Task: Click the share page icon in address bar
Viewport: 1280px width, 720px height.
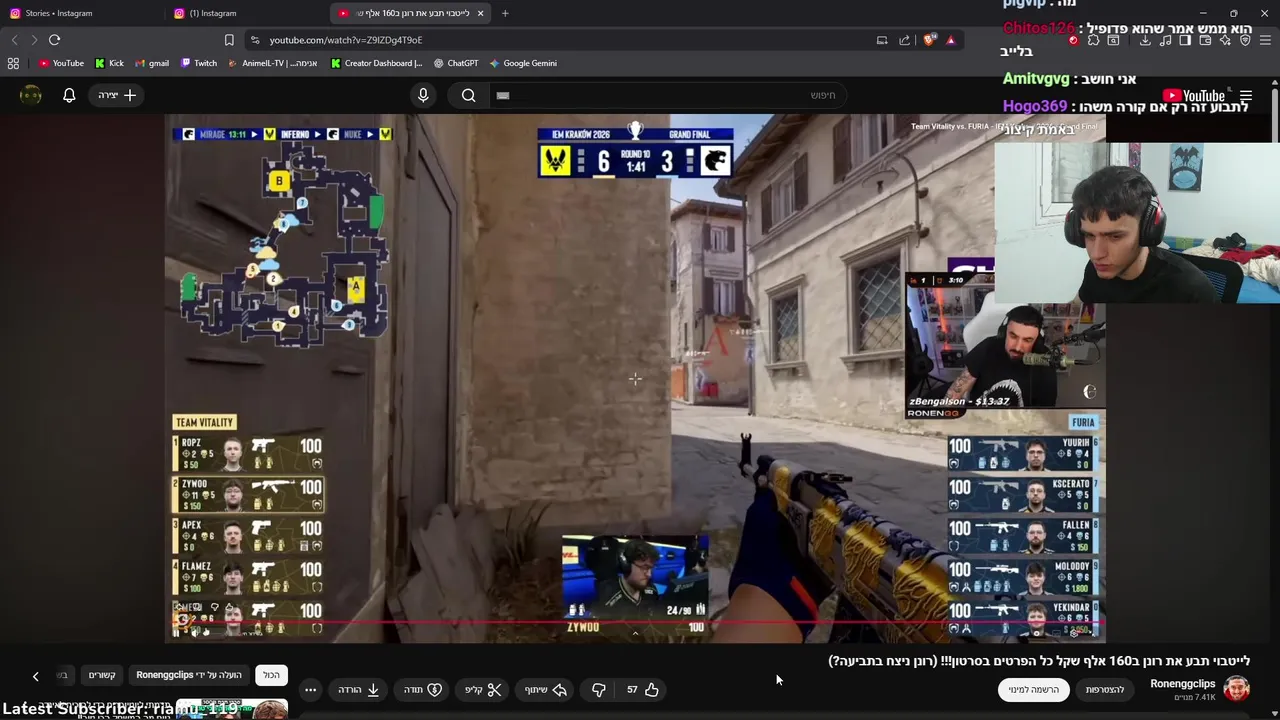Action: 905,40
